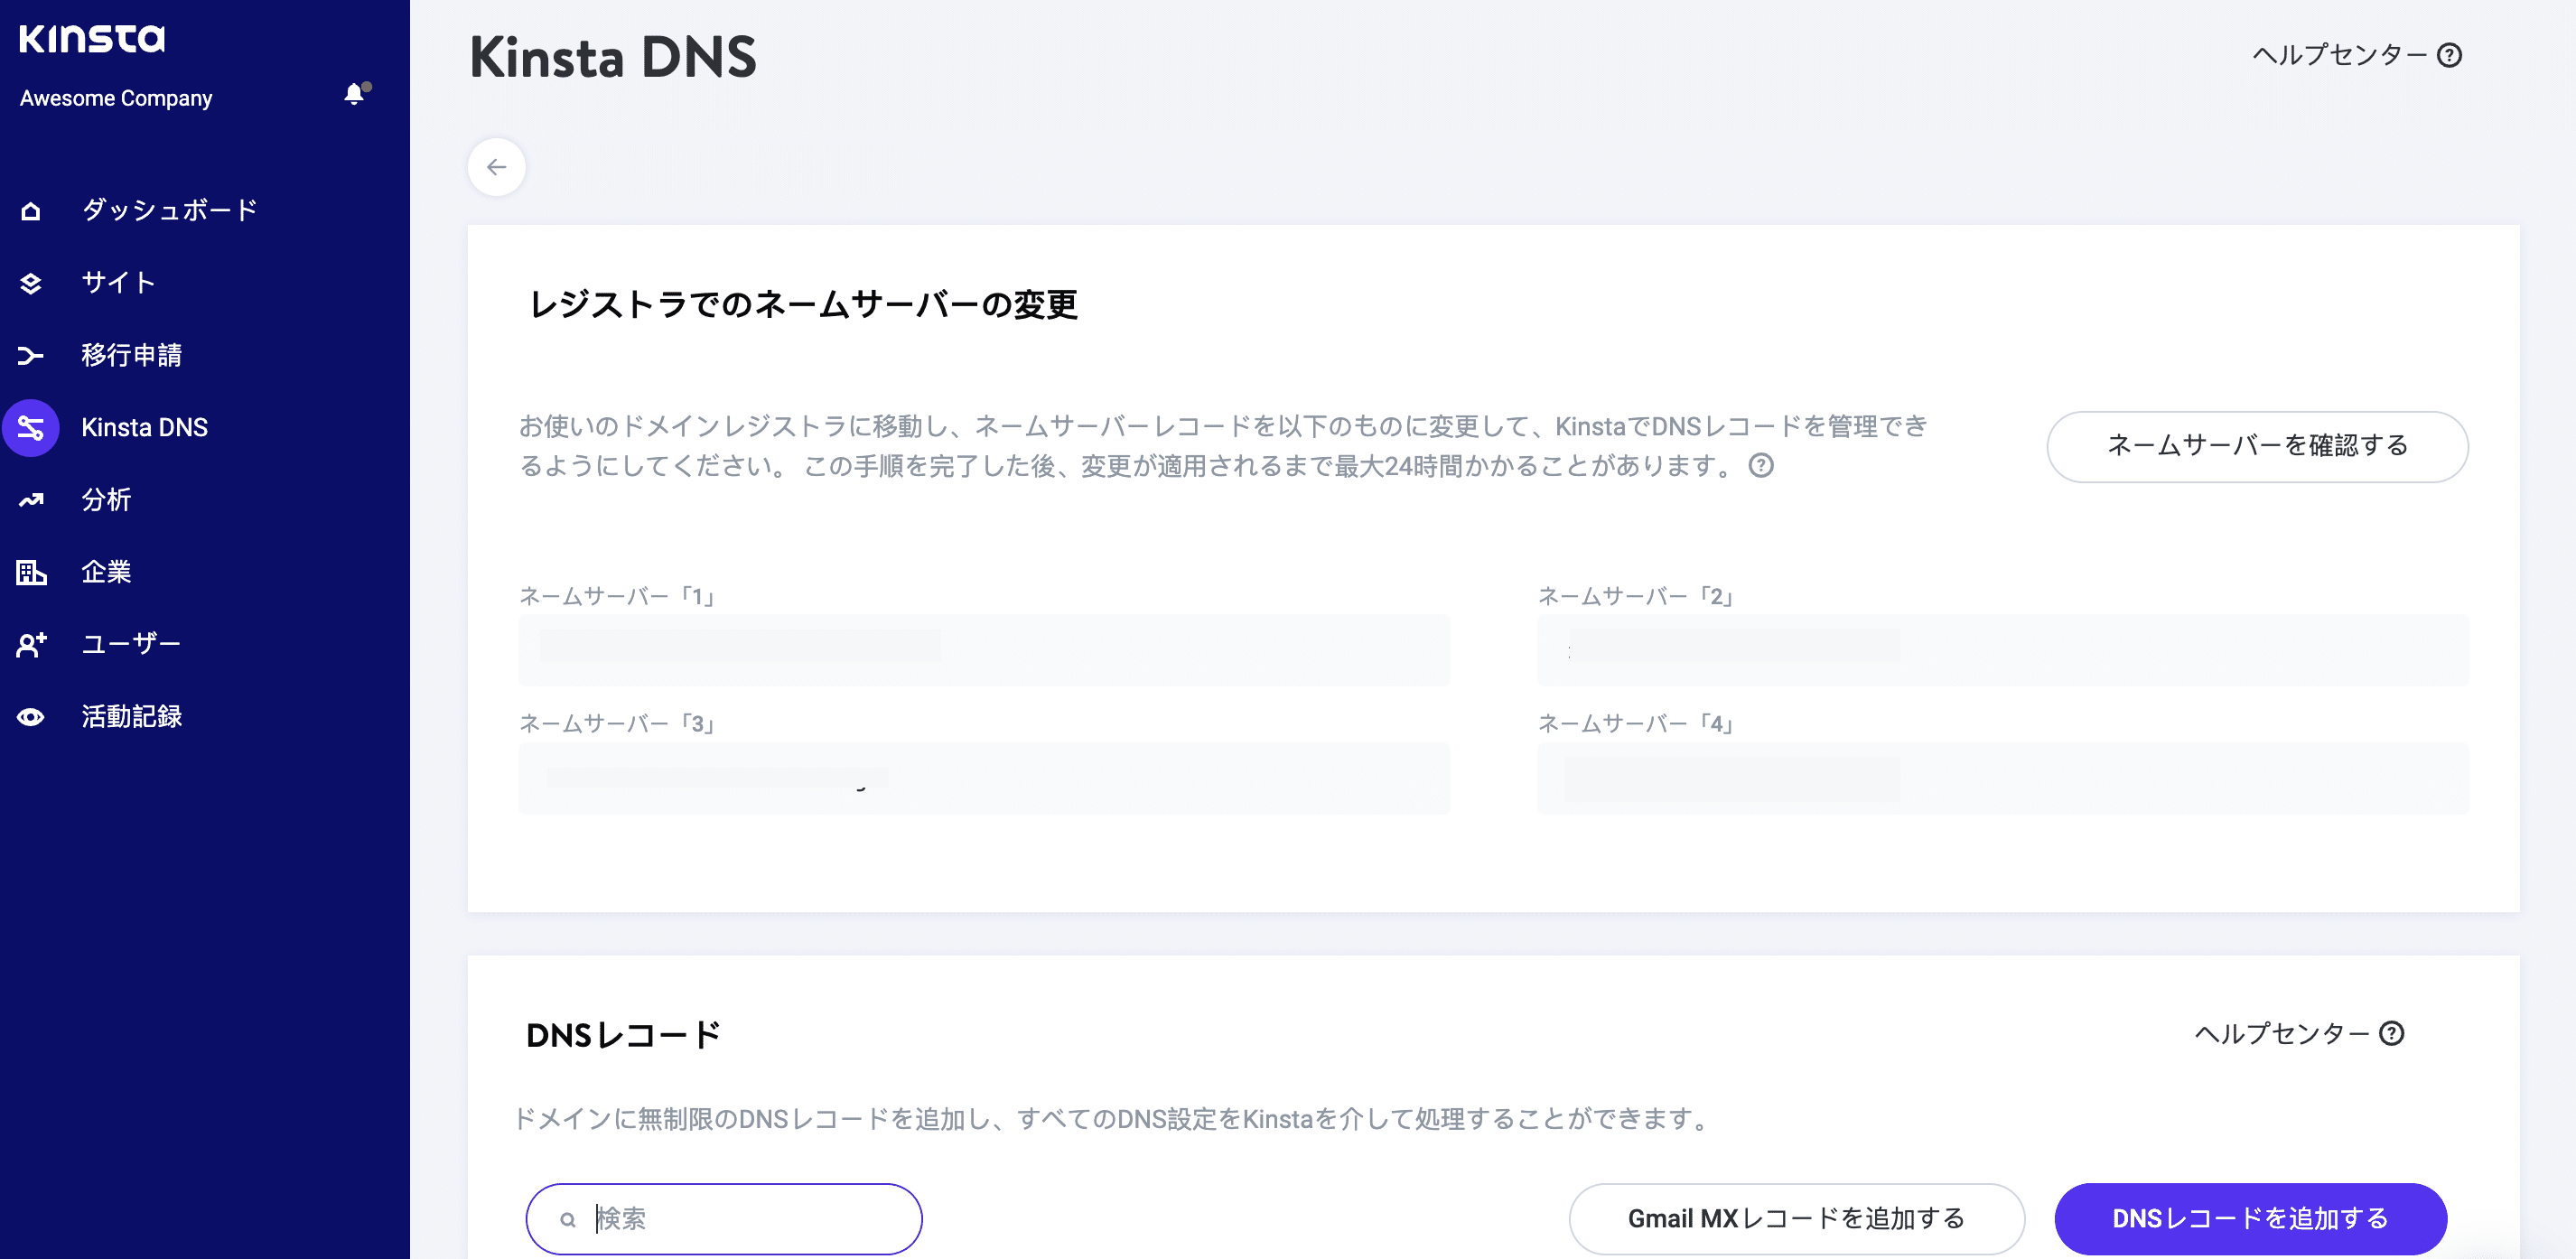Open the ダッシュボード icon in the sidebar
2576x1259 pixels.
coord(30,210)
